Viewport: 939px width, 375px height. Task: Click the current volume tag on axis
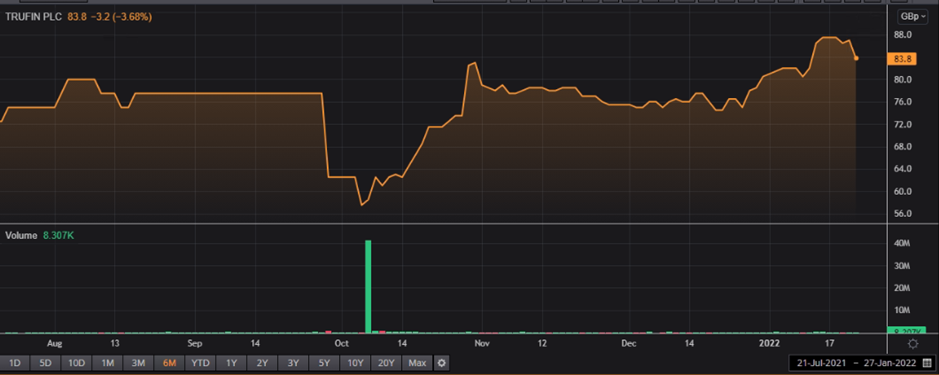[907, 329]
